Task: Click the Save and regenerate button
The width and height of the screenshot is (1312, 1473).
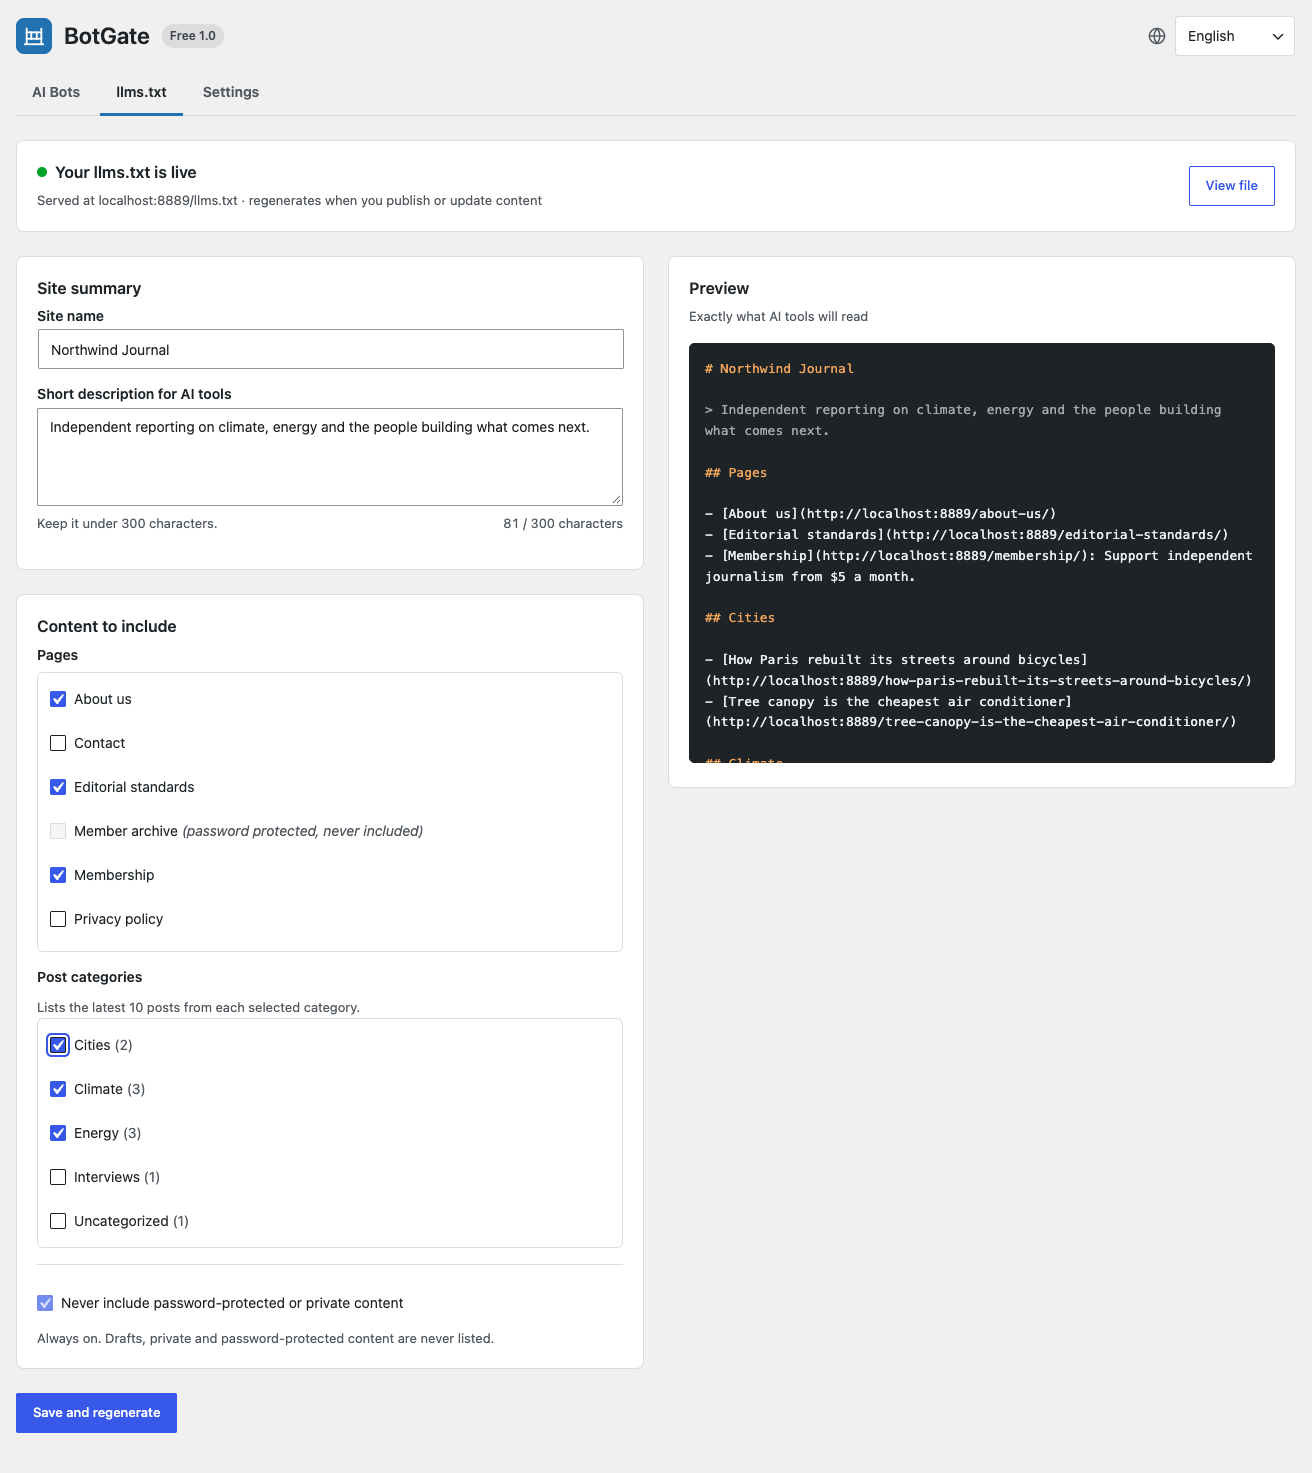Action: pyautogui.click(x=96, y=1413)
